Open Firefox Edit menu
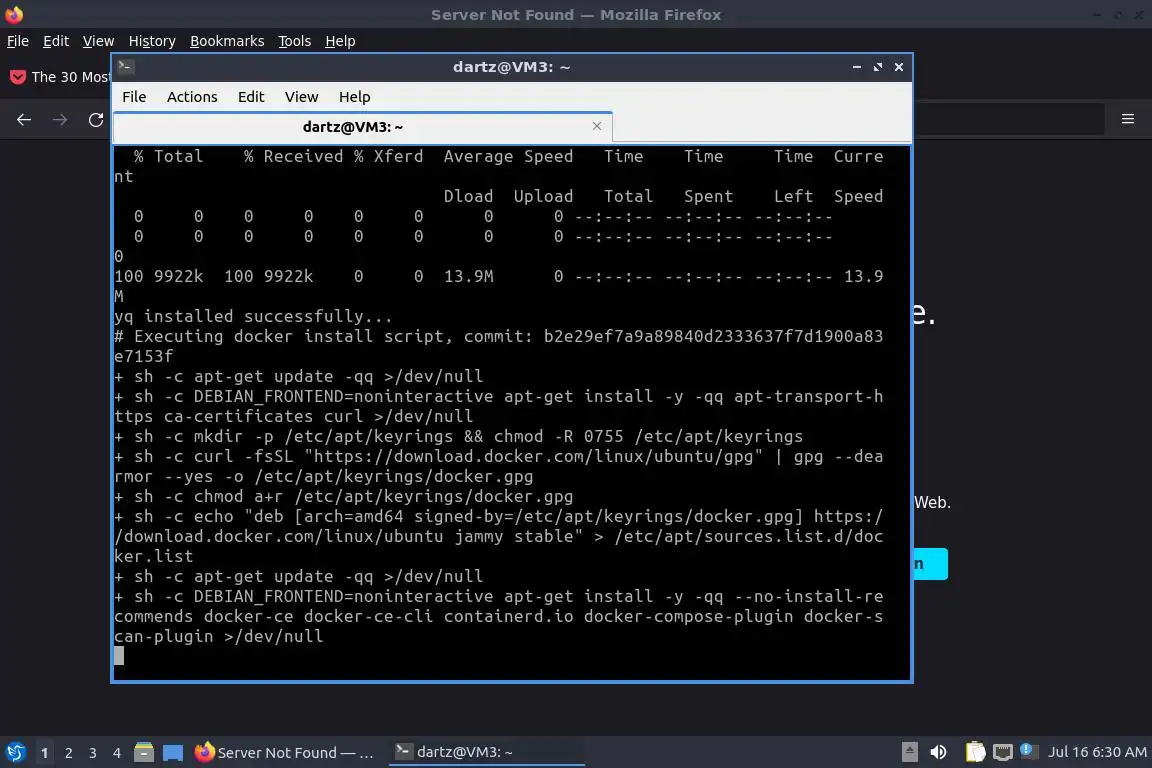This screenshot has width=1152, height=768. [x=56, y=41]
